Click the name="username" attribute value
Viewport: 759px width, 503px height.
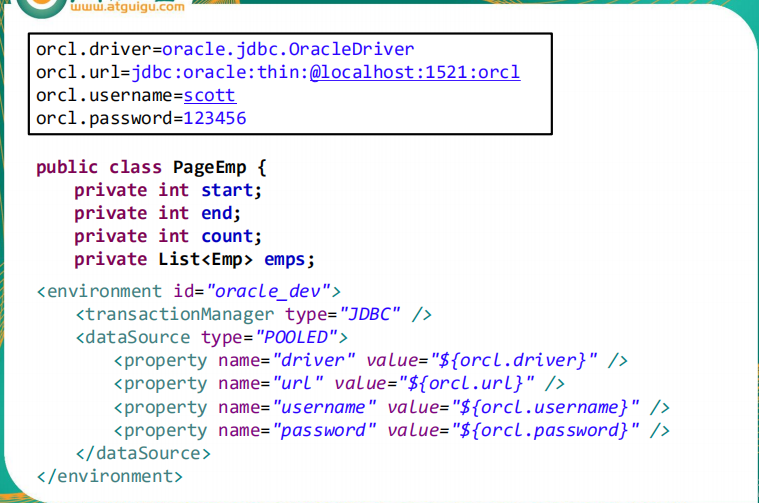point(324,408)
